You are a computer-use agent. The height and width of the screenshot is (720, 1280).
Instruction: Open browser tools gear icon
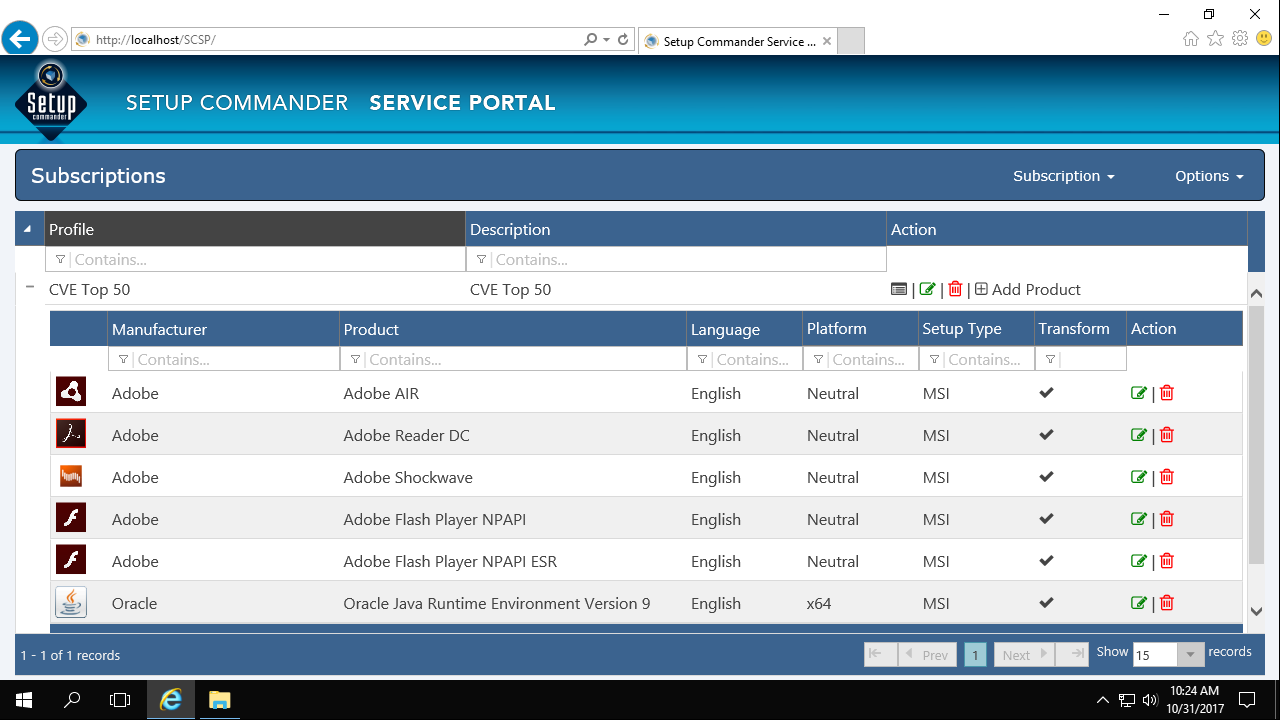coord(1240,39)
